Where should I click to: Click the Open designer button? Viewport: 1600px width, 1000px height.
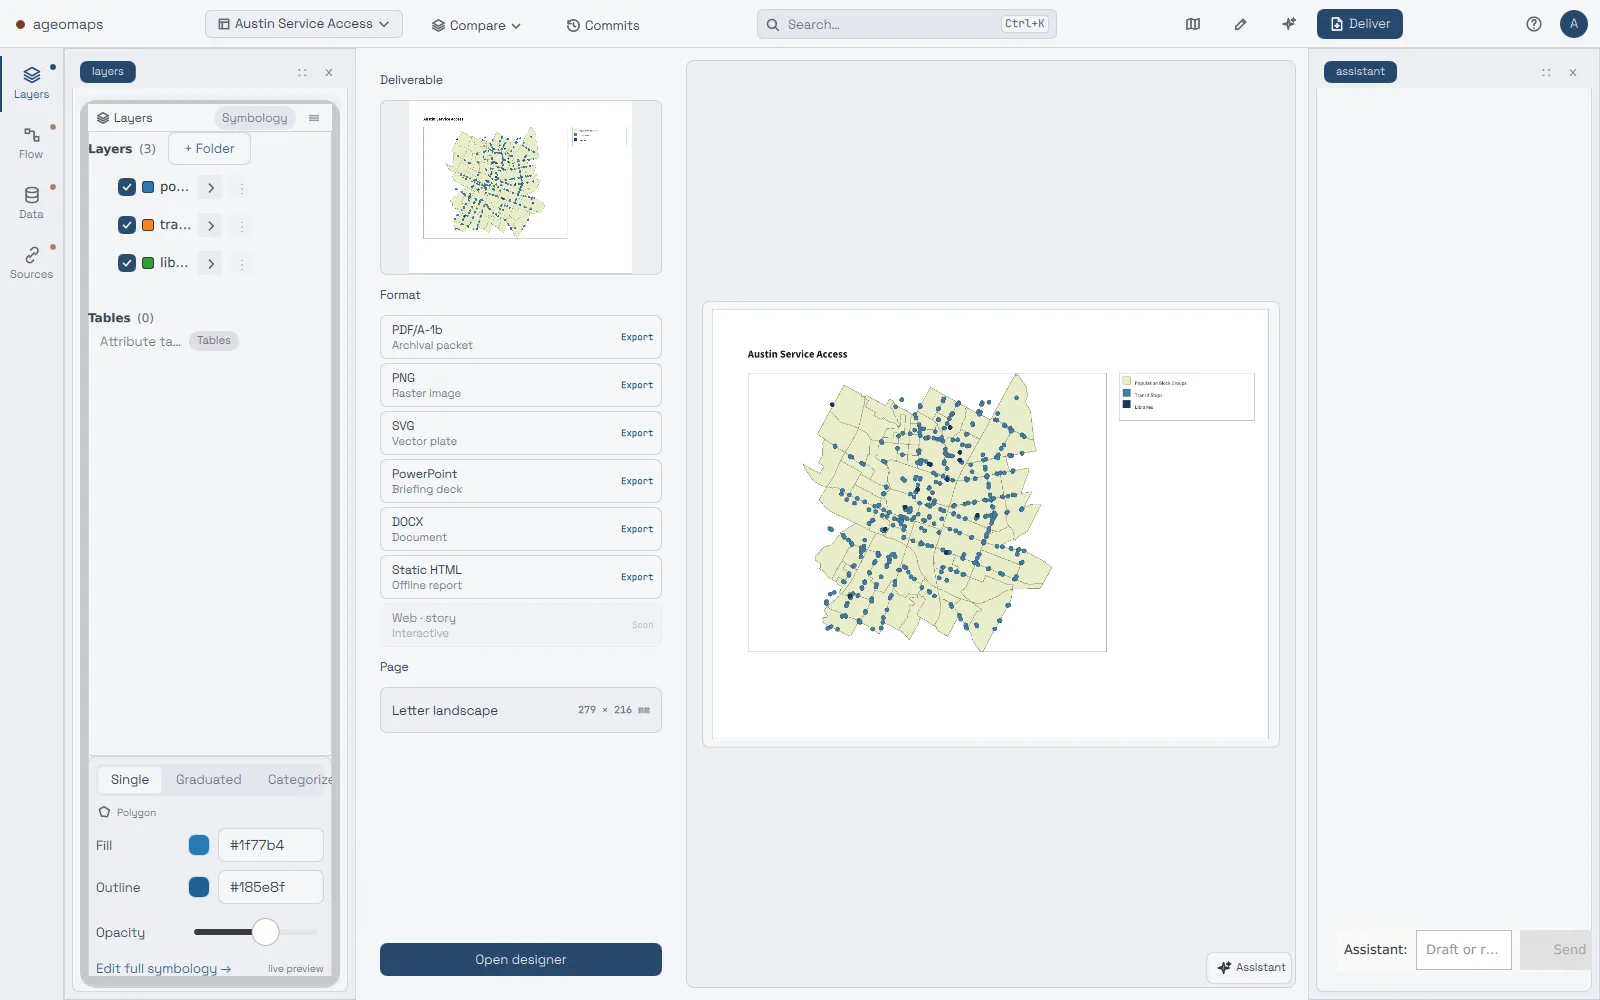(x=521, y=959)
